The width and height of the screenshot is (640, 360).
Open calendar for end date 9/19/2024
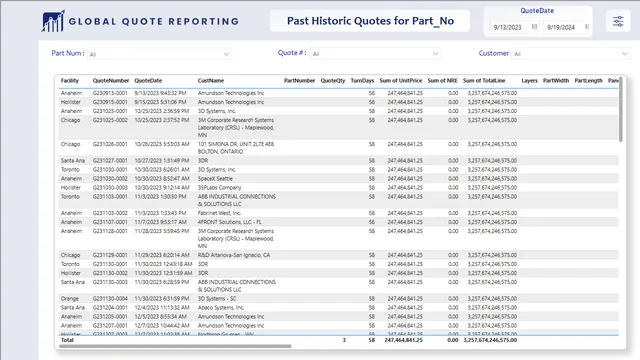coord(587,27)
